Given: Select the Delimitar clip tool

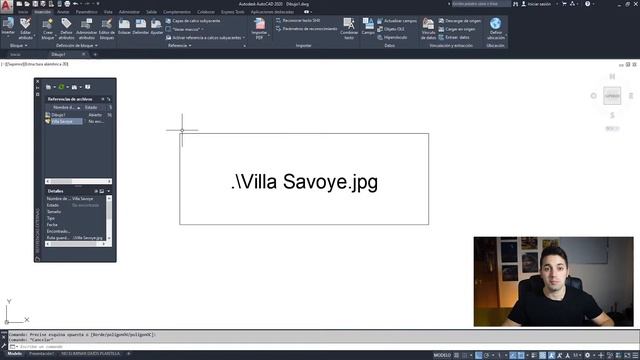Looking at the screenshot, I should 141,27.
